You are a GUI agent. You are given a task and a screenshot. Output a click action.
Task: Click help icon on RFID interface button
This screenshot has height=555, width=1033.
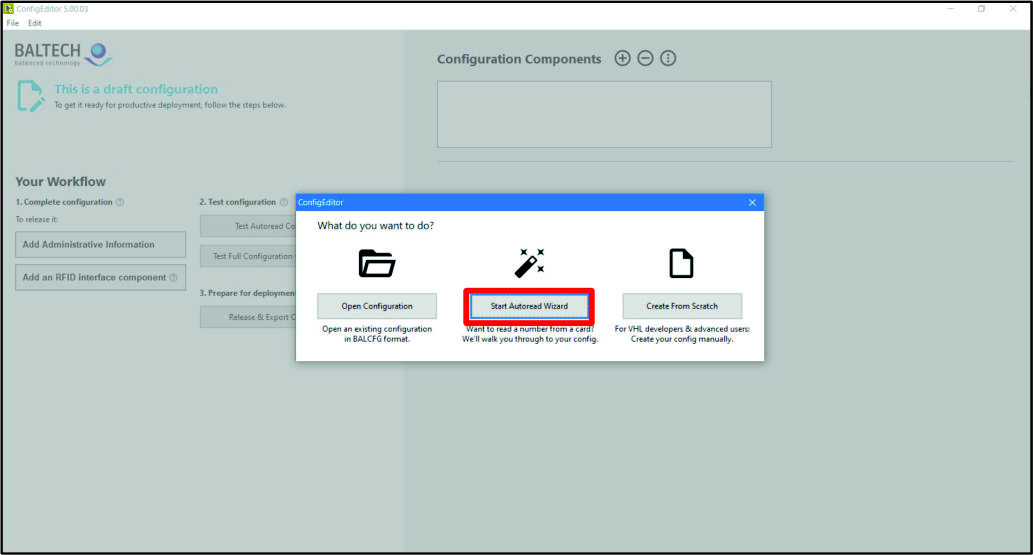(x=173, y=278)
